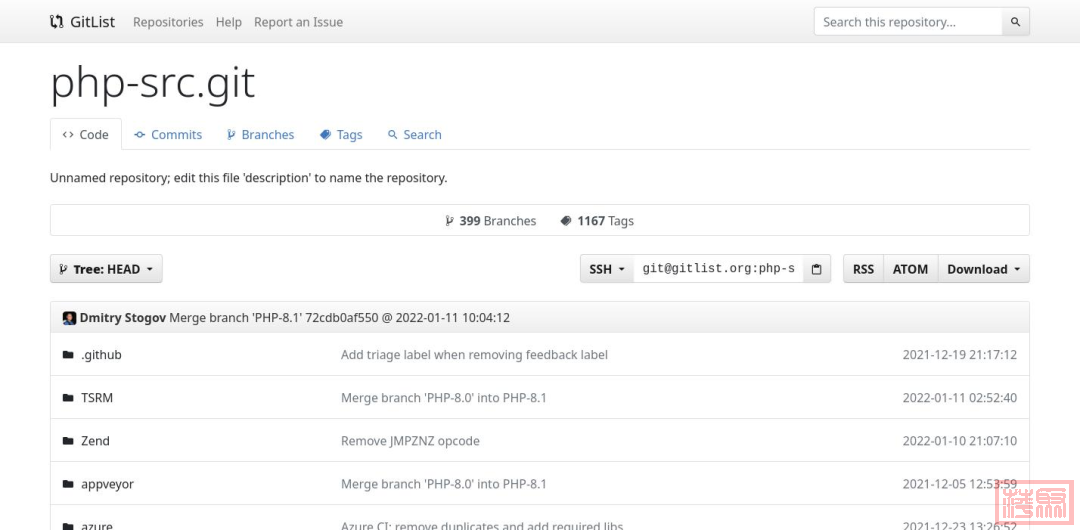Image resolution: width=1080 pixels, height=530 pixels.
Task: Expand the Download dropdown
Action: 983,269
